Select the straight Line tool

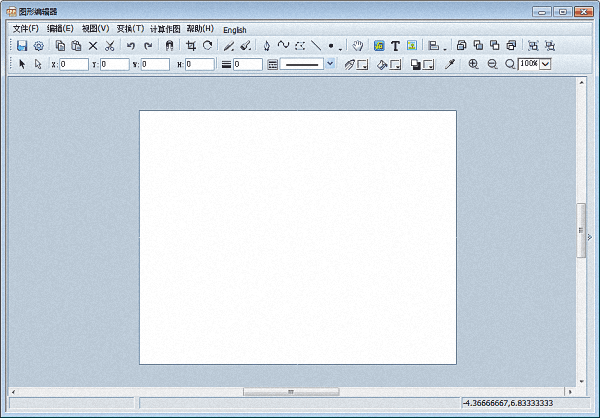click(316, 46)
